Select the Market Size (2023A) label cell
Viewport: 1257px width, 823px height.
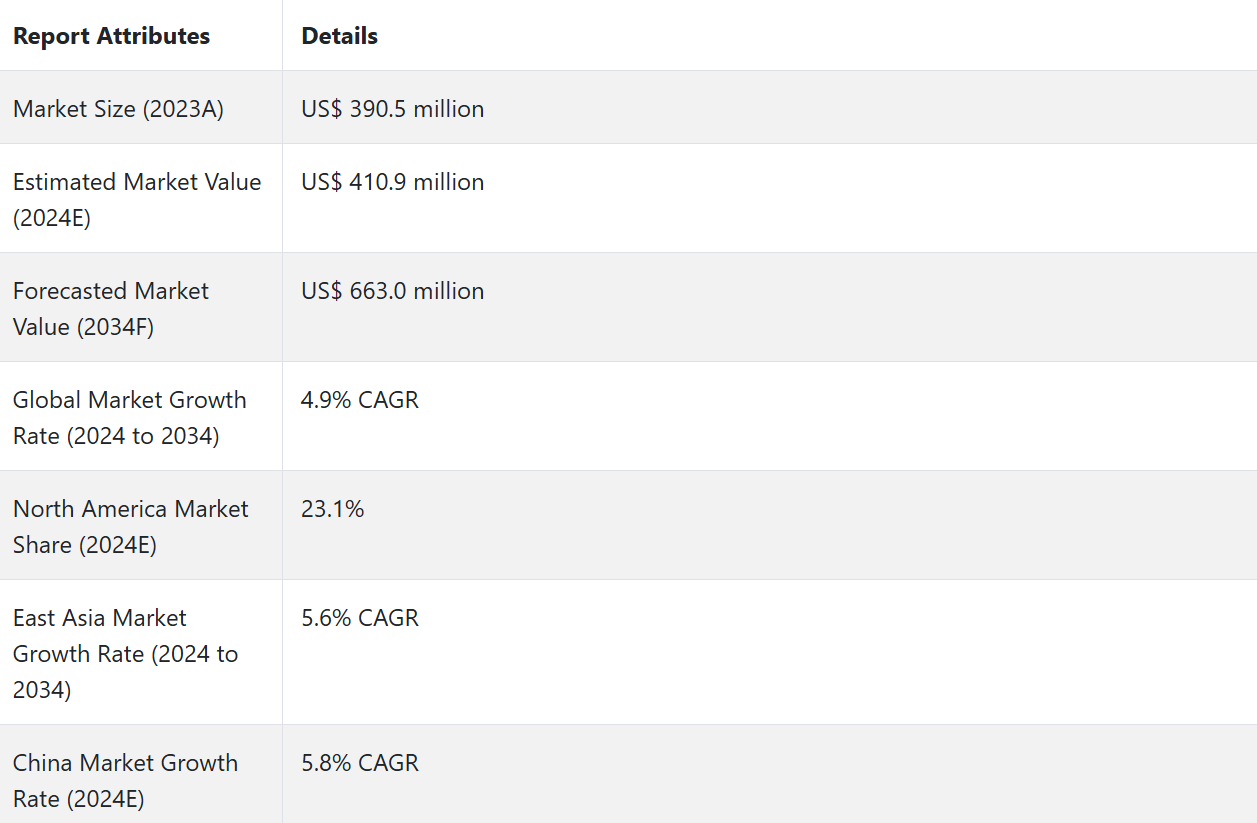click(x=118, y=109)
